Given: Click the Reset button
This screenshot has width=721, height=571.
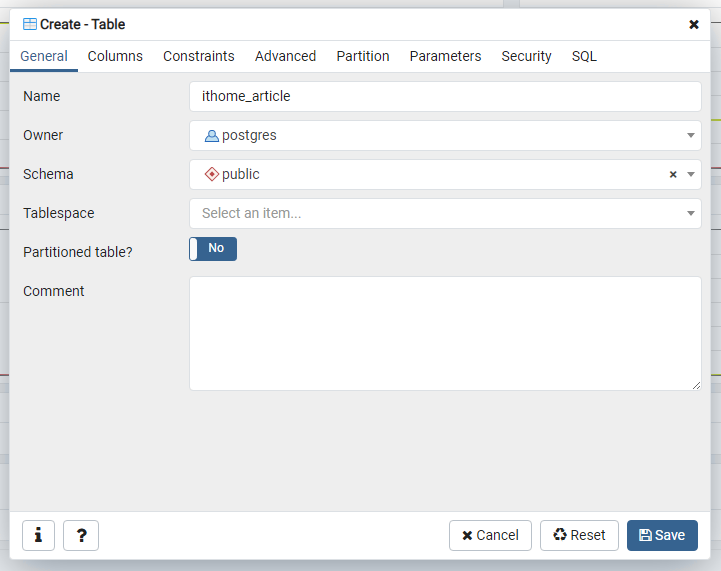Looking at the screenshot, I should [x=579, y=535].
